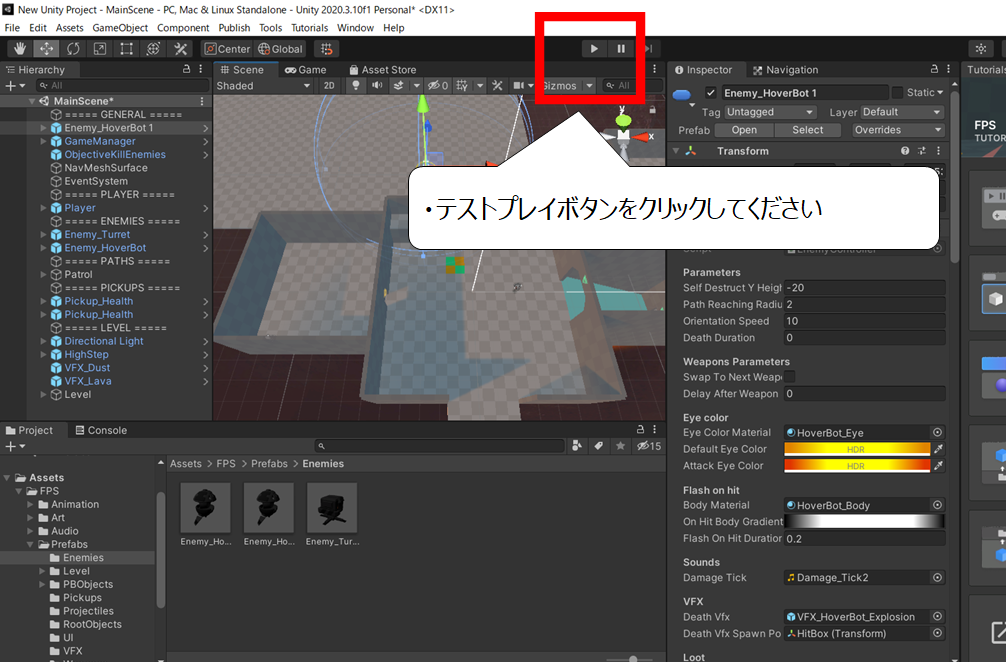Viewport: 1006px width, 662px height.
Task: Click the prefab Select button
Action: pyautogui.click(x=808, y=130)
